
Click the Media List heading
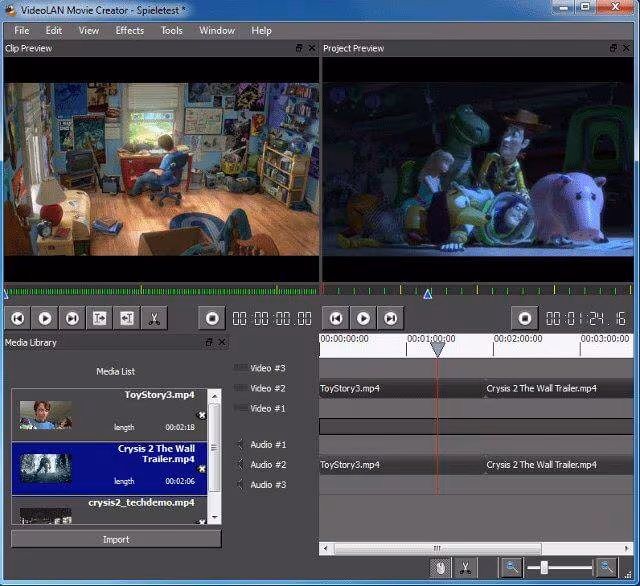click(x=116, y=371)
